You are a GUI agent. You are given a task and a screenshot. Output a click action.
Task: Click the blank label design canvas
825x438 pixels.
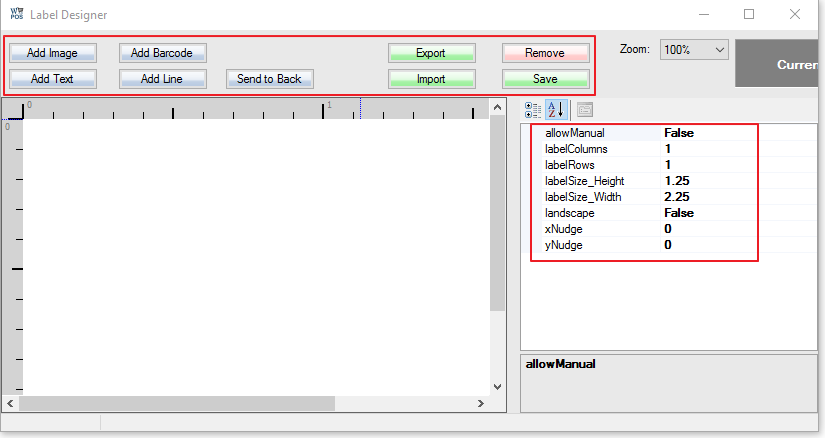tap(256, 257)
